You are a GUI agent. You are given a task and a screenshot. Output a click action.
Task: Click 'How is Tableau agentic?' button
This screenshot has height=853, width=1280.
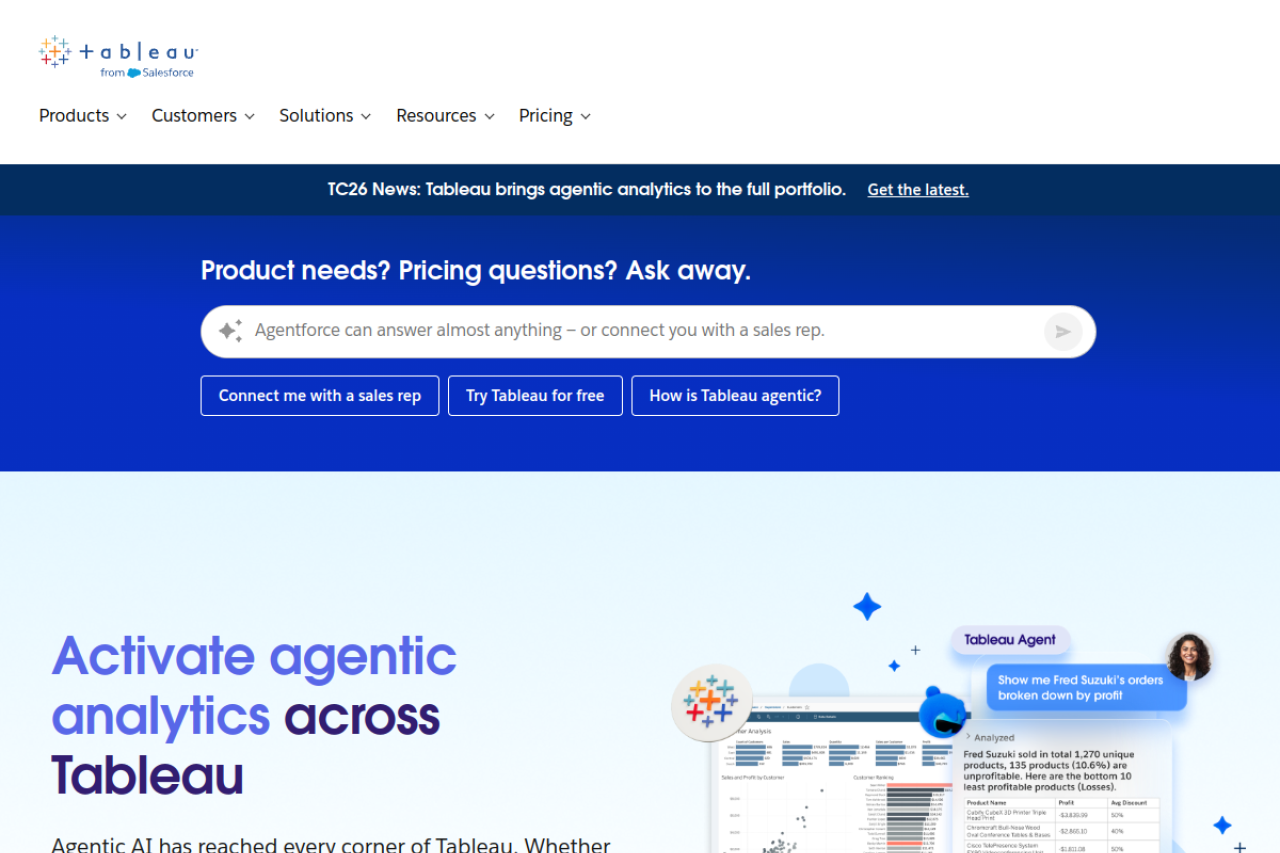point(735,396)
